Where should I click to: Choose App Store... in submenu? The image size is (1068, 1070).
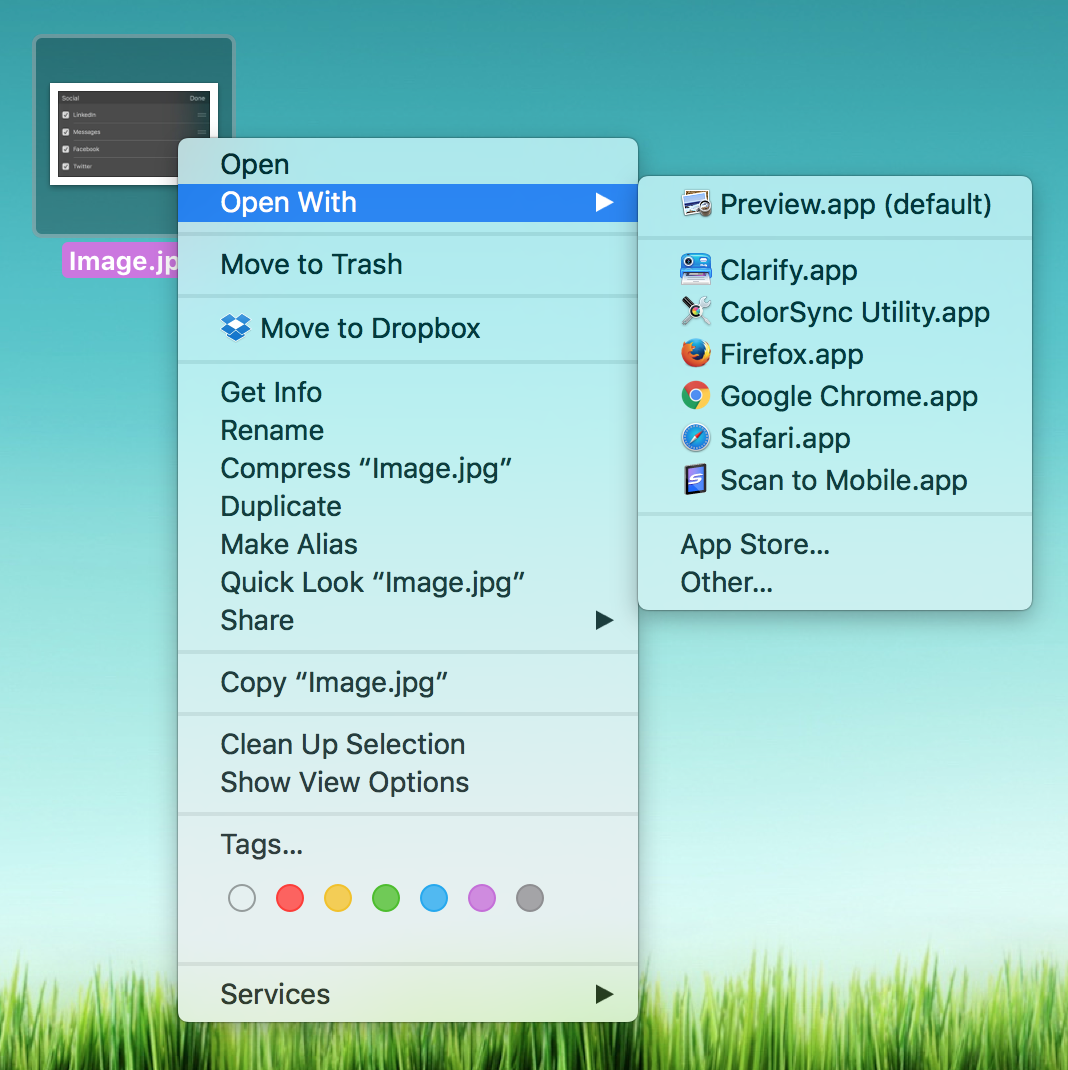click(835, 545)
